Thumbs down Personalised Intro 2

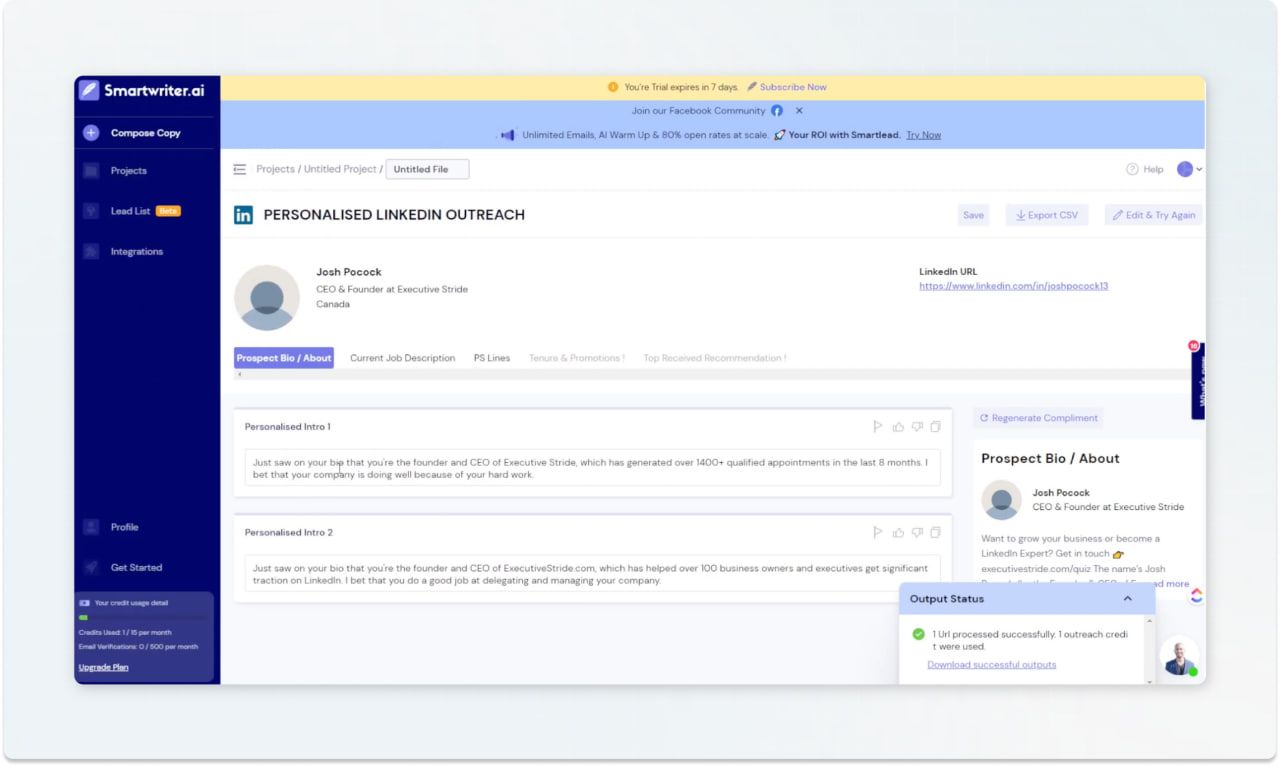click(917, 533)
